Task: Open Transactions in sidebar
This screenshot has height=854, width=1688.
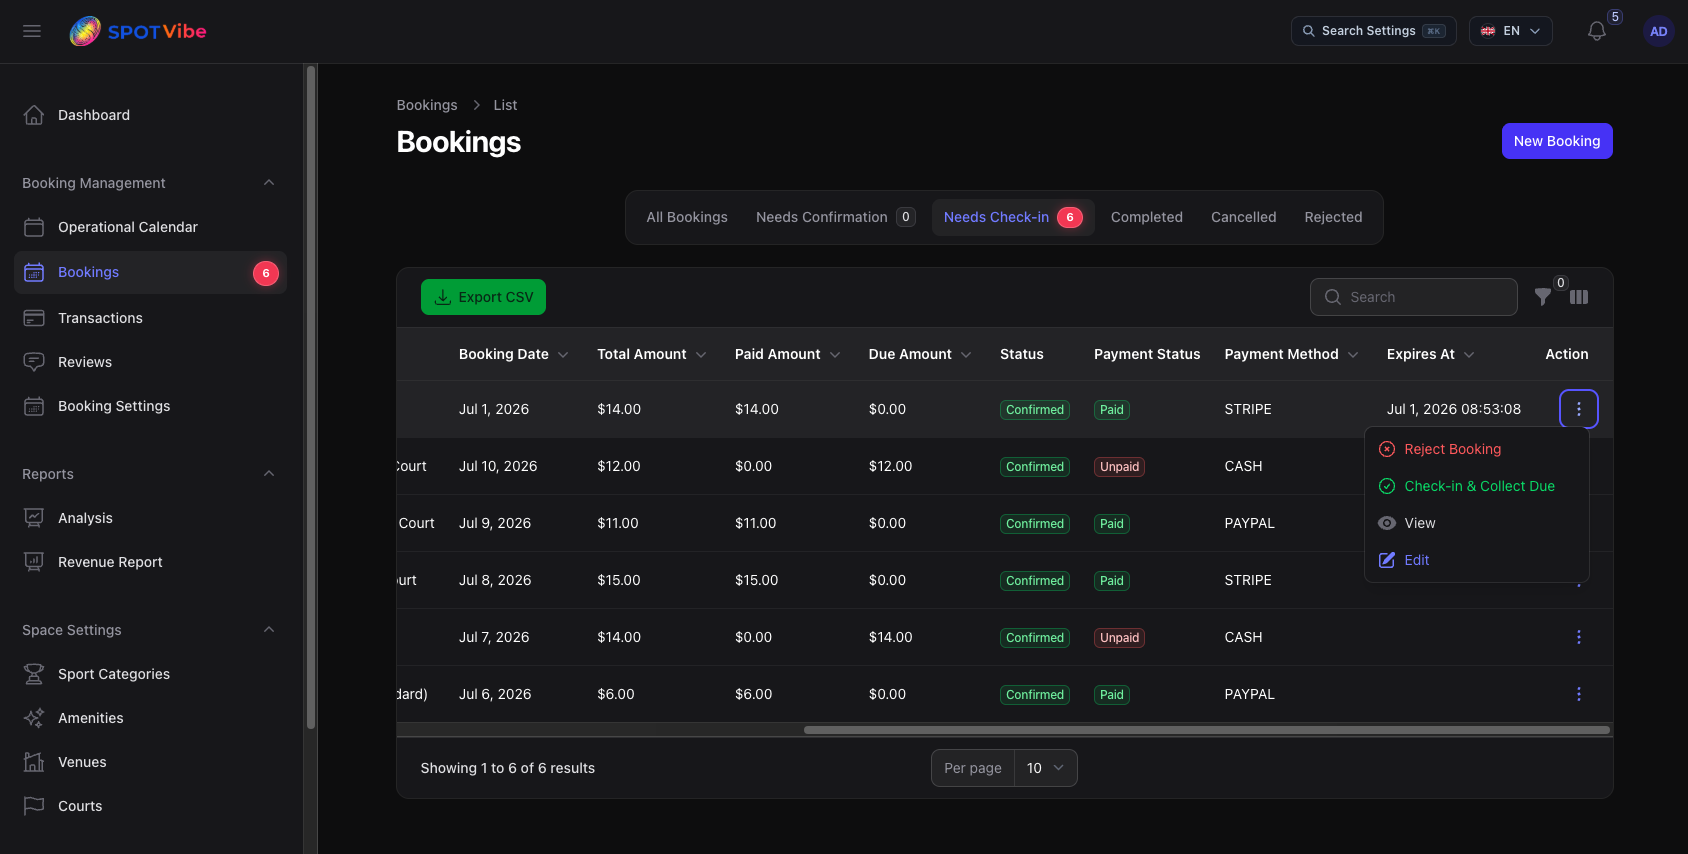Action: pos(150,318)
